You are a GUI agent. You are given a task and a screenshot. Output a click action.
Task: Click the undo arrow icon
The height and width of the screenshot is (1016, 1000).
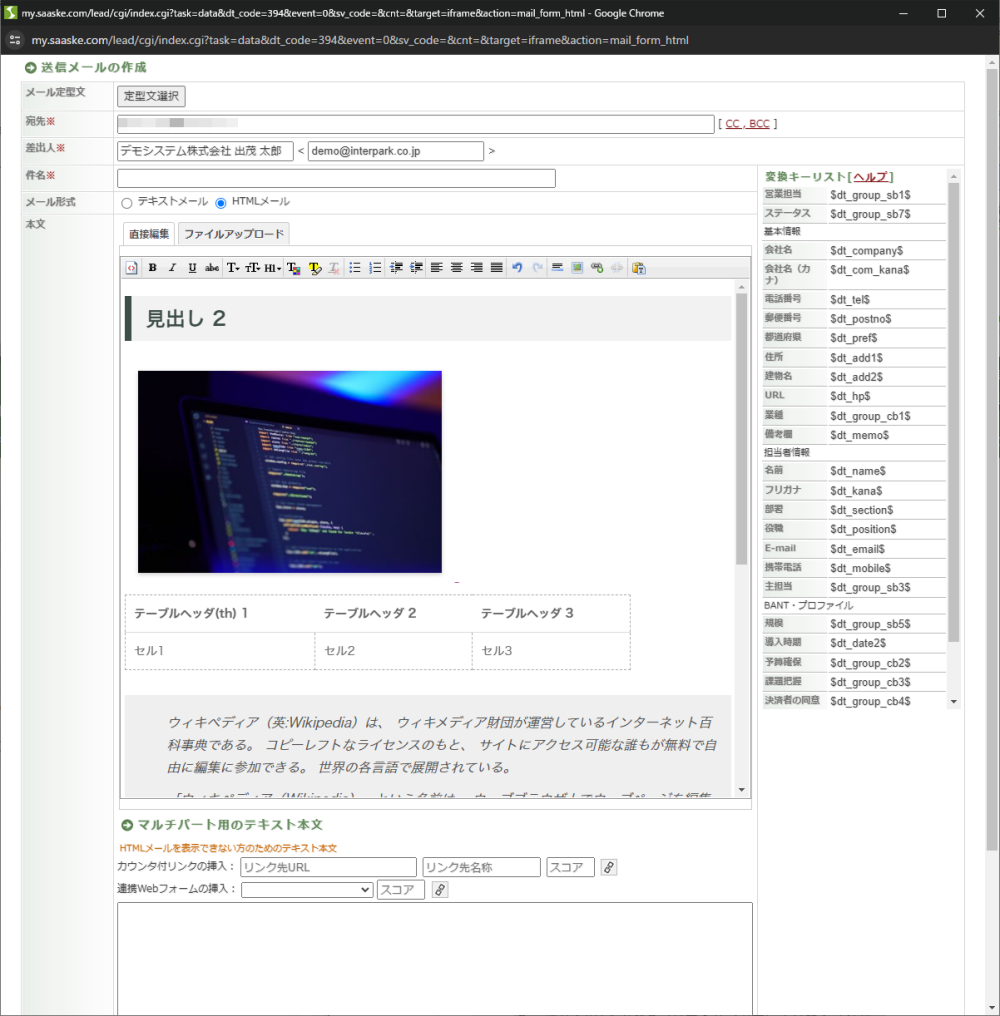(x=517, y=268)
